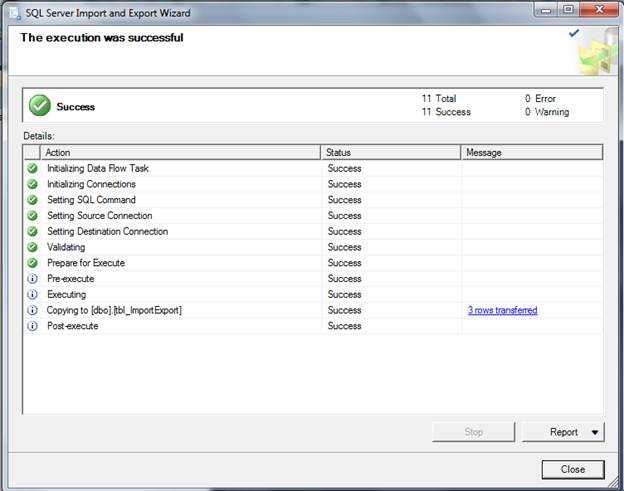Click the '0 Warning' summary text

[x=547, y=112]
